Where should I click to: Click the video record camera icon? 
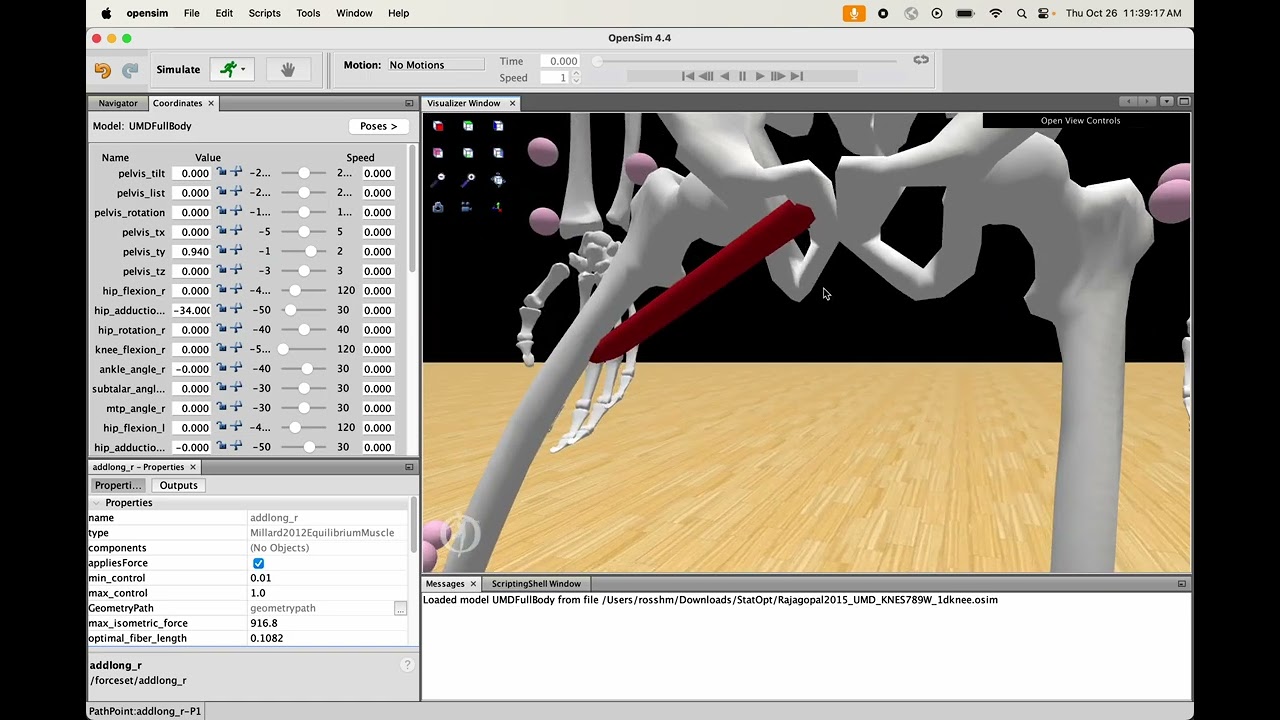(467, 207)
